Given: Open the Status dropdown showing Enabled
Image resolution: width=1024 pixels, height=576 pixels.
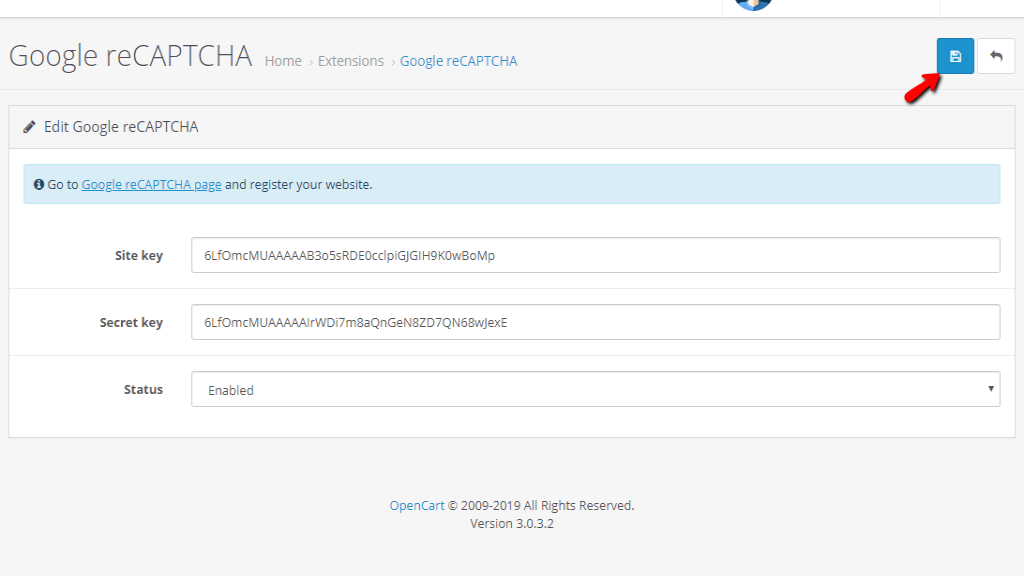Looking at the screenshot, I should coord(595,389).
